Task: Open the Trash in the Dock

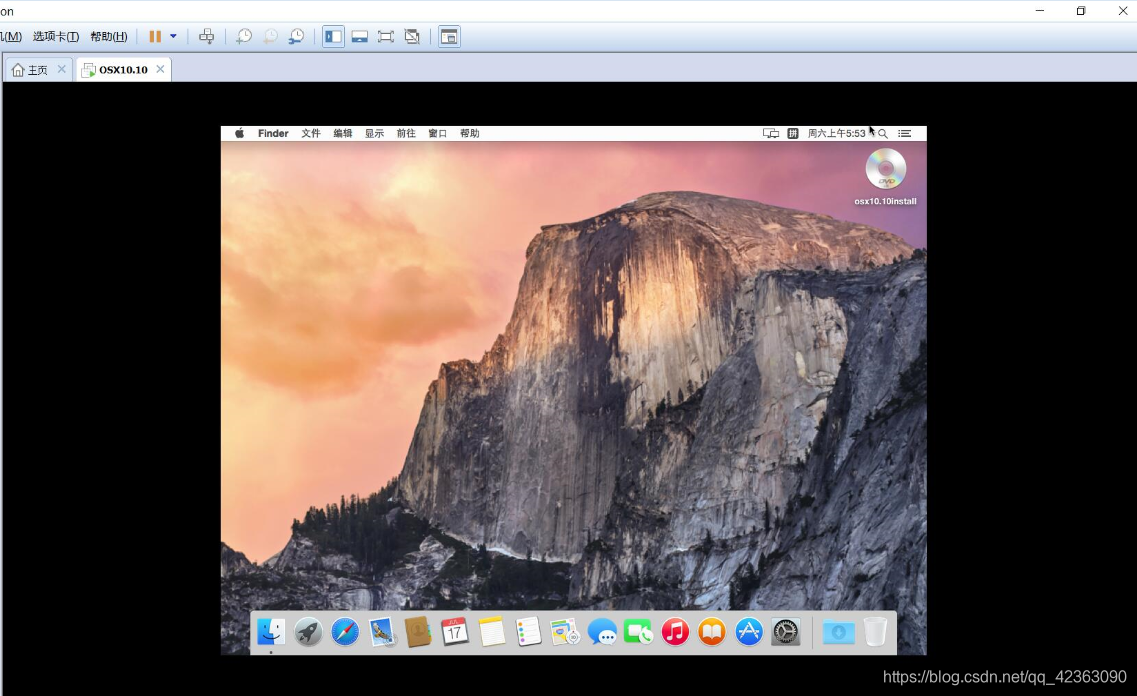Action: click(x=875, y=632)
